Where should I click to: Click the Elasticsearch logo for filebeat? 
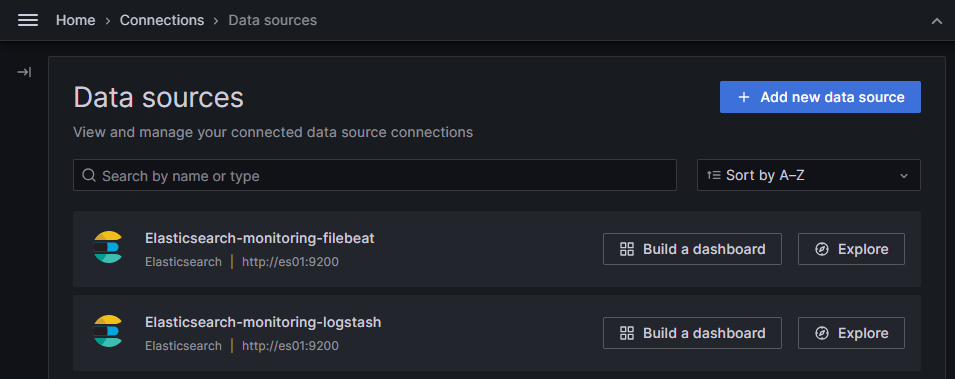(108, 247)
